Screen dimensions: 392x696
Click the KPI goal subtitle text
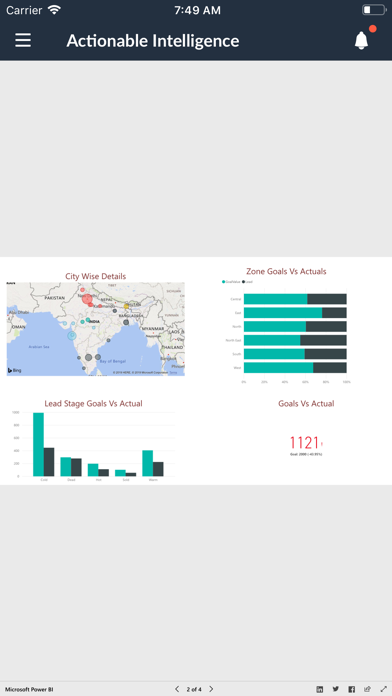[x=306, y=455]
